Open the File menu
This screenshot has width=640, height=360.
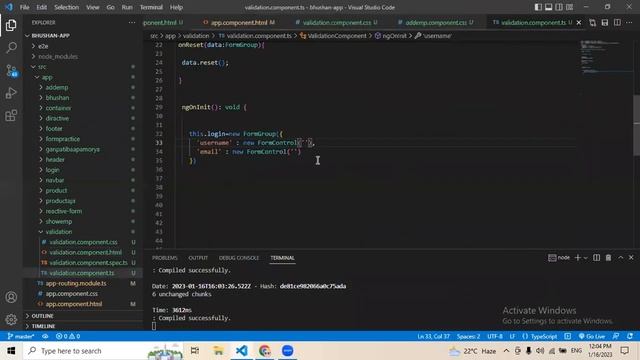click(x=24, y=7)
